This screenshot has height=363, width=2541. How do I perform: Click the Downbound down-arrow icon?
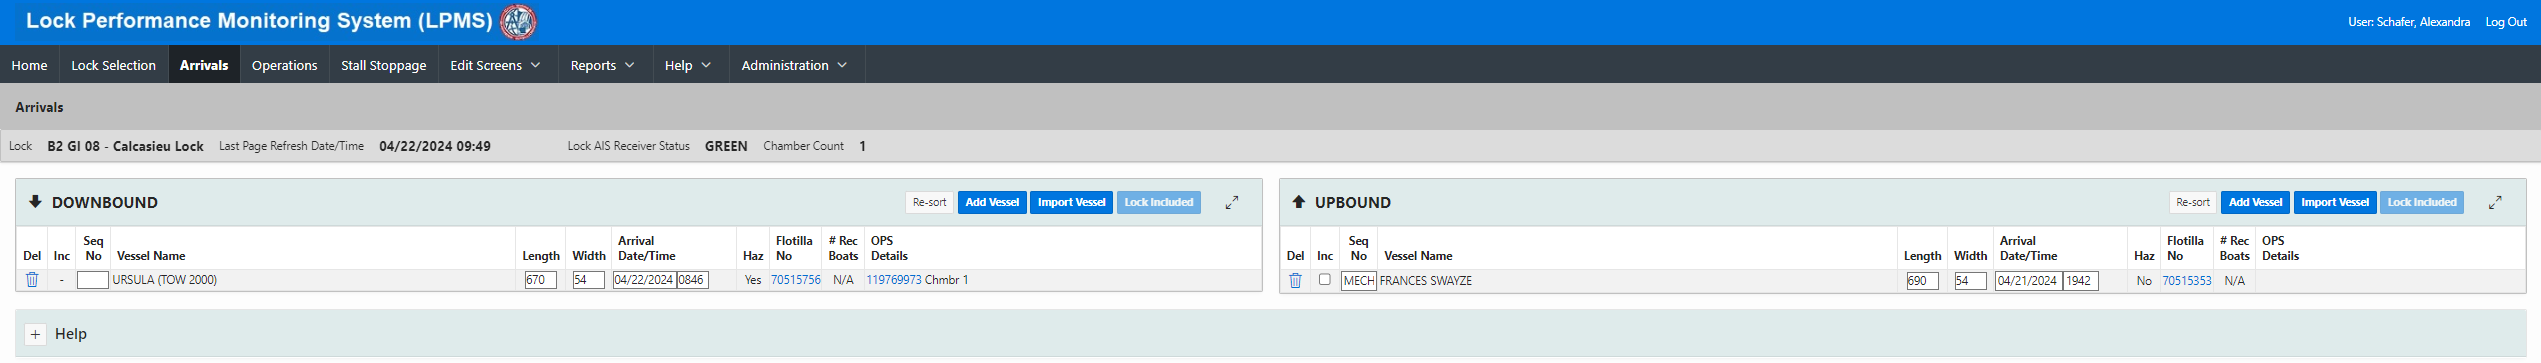point(35,202)
